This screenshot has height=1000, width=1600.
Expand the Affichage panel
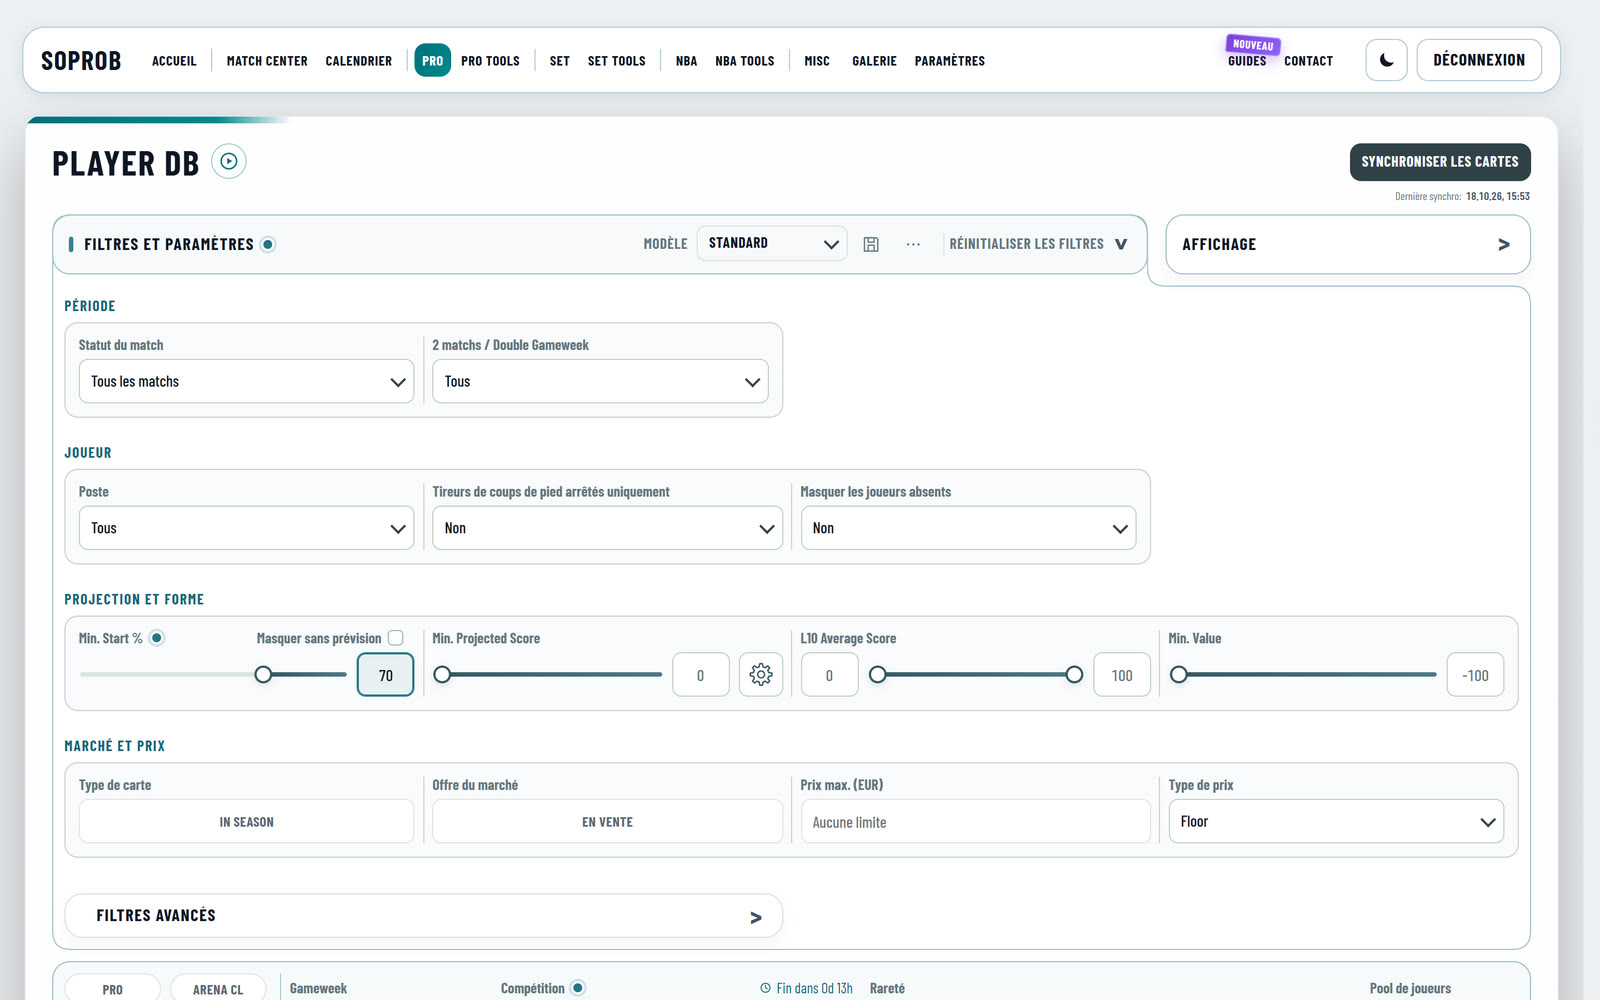coord(1347,244)
